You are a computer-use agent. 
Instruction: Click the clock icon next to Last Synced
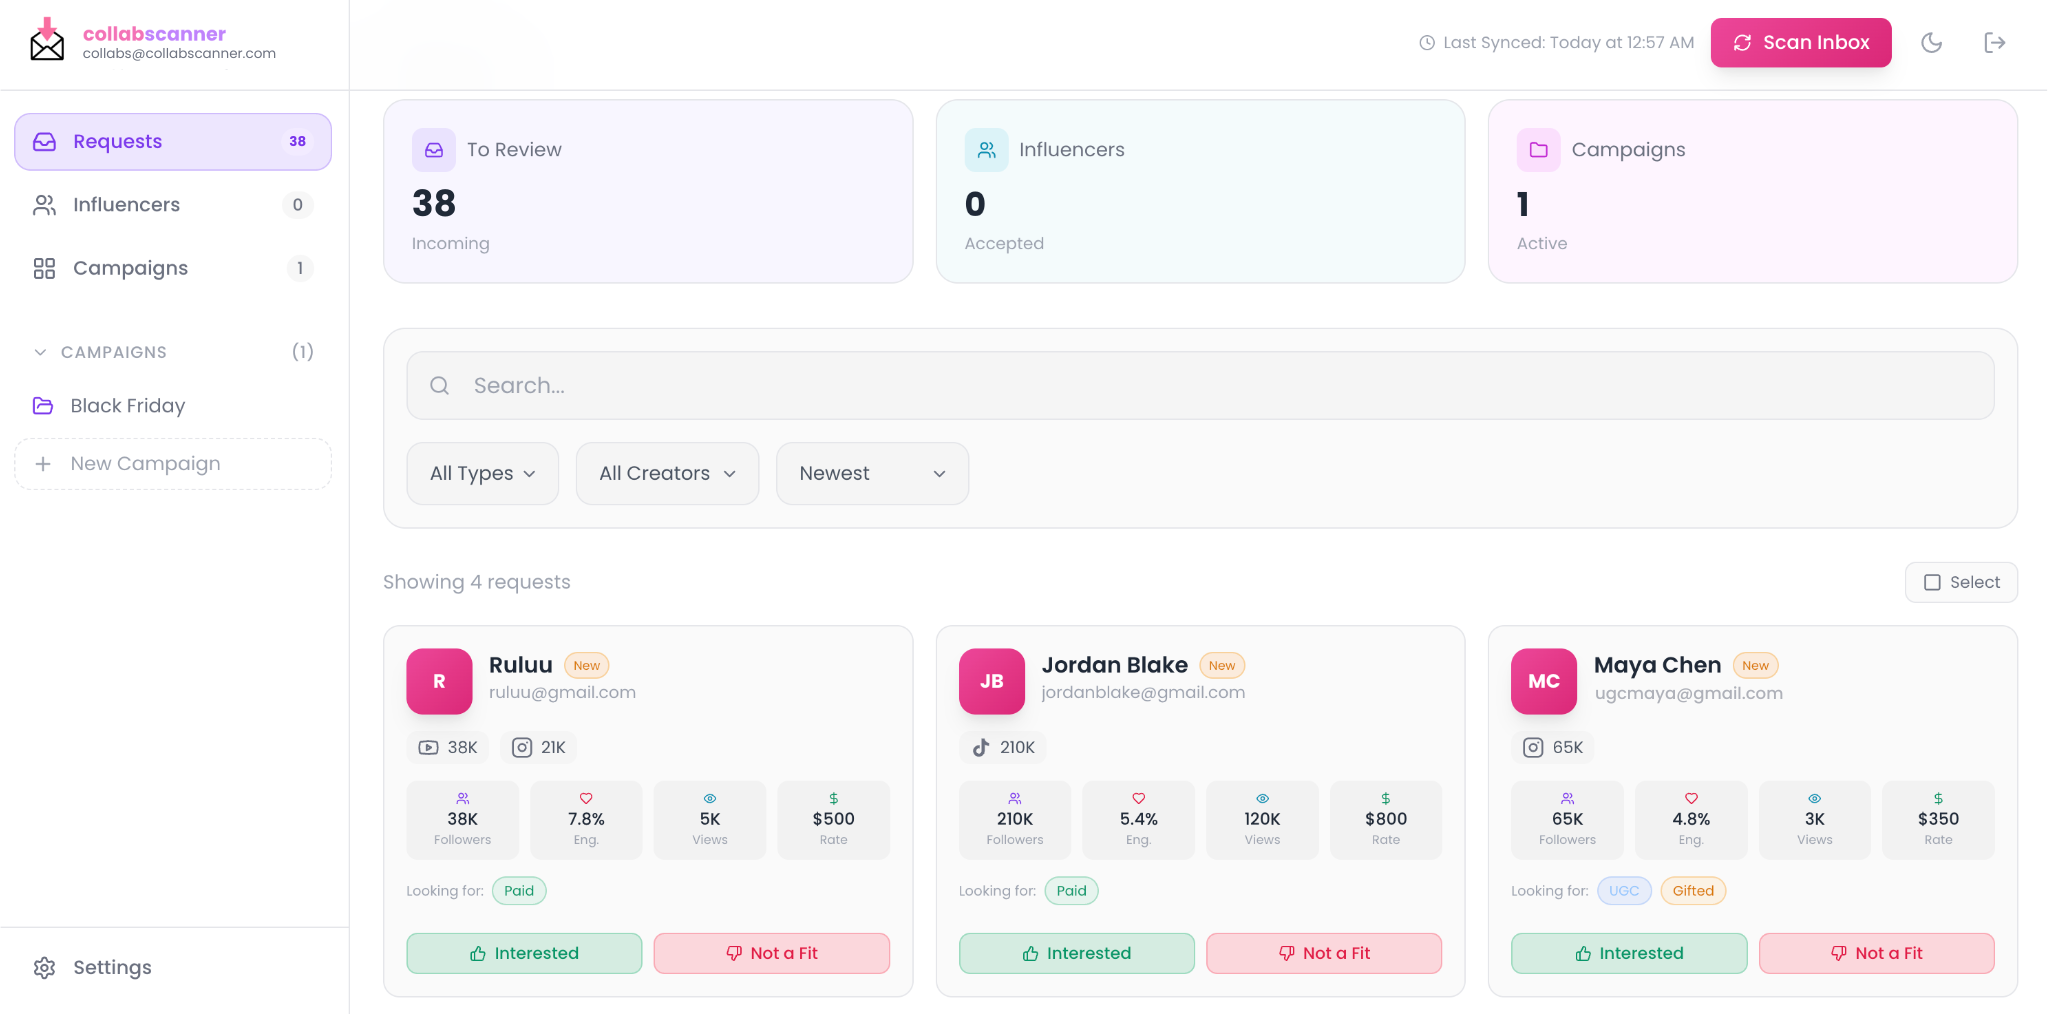1426,42
